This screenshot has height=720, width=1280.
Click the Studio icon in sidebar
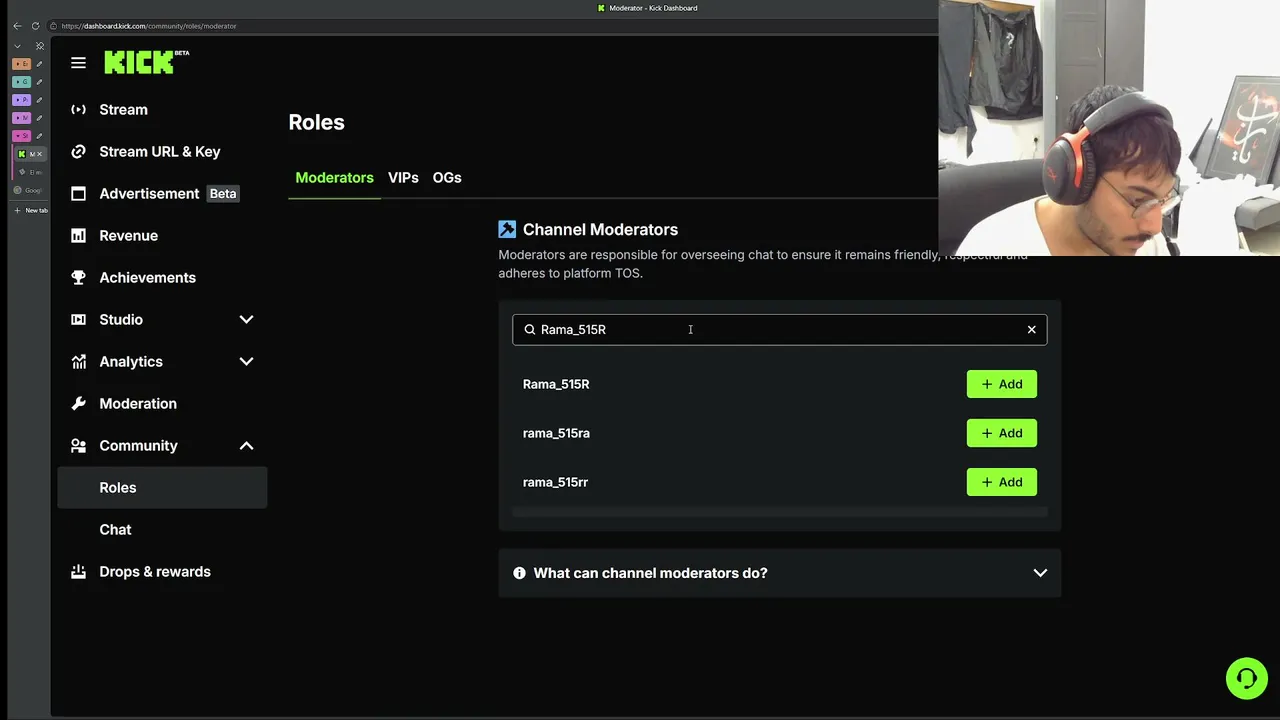pos(78,320)
